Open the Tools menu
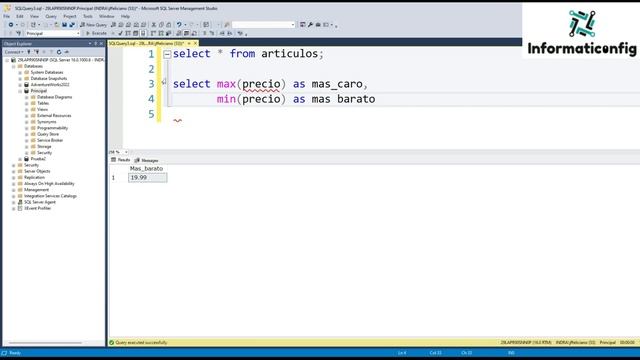 (88, 16)
